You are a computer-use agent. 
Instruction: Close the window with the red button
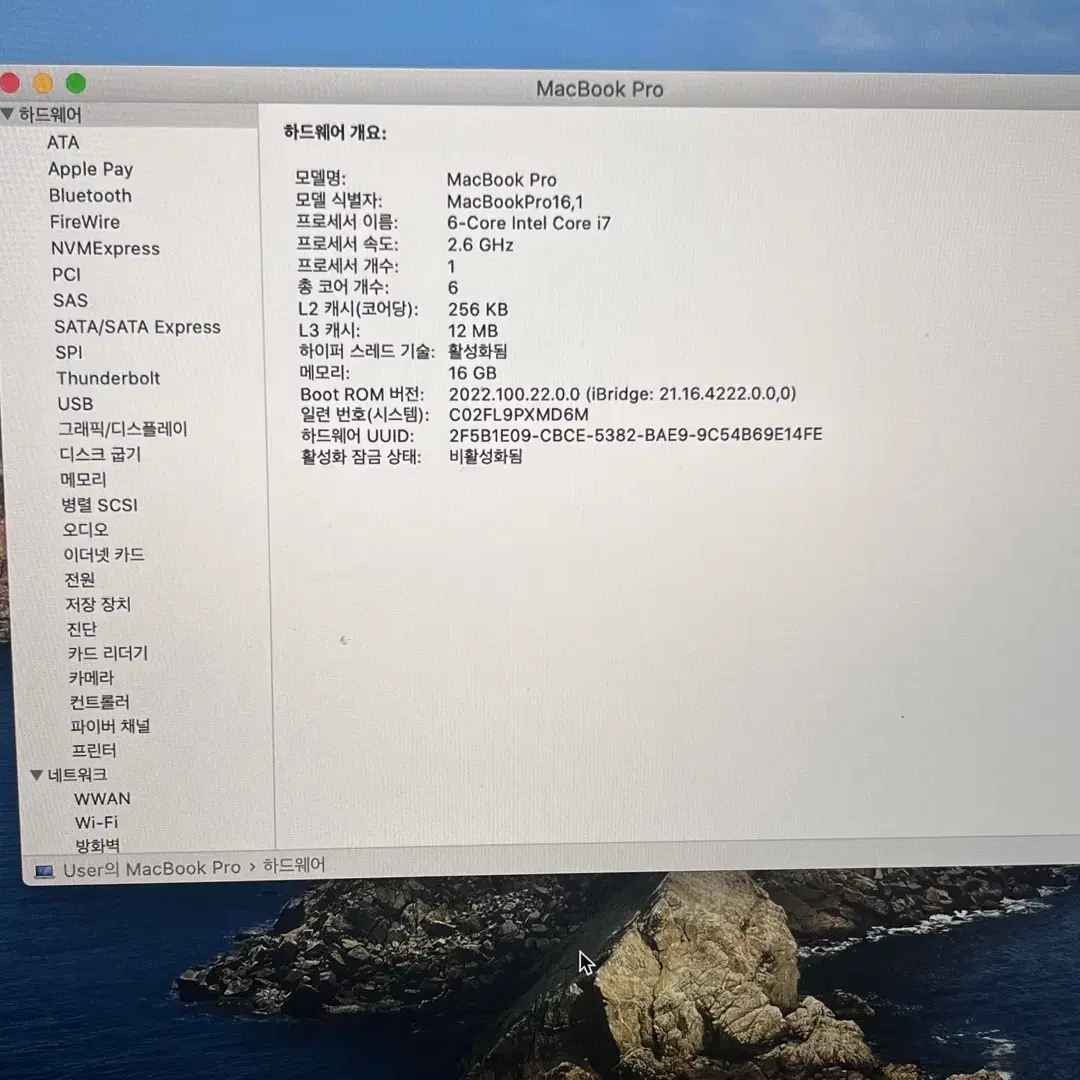click(10, 83)
